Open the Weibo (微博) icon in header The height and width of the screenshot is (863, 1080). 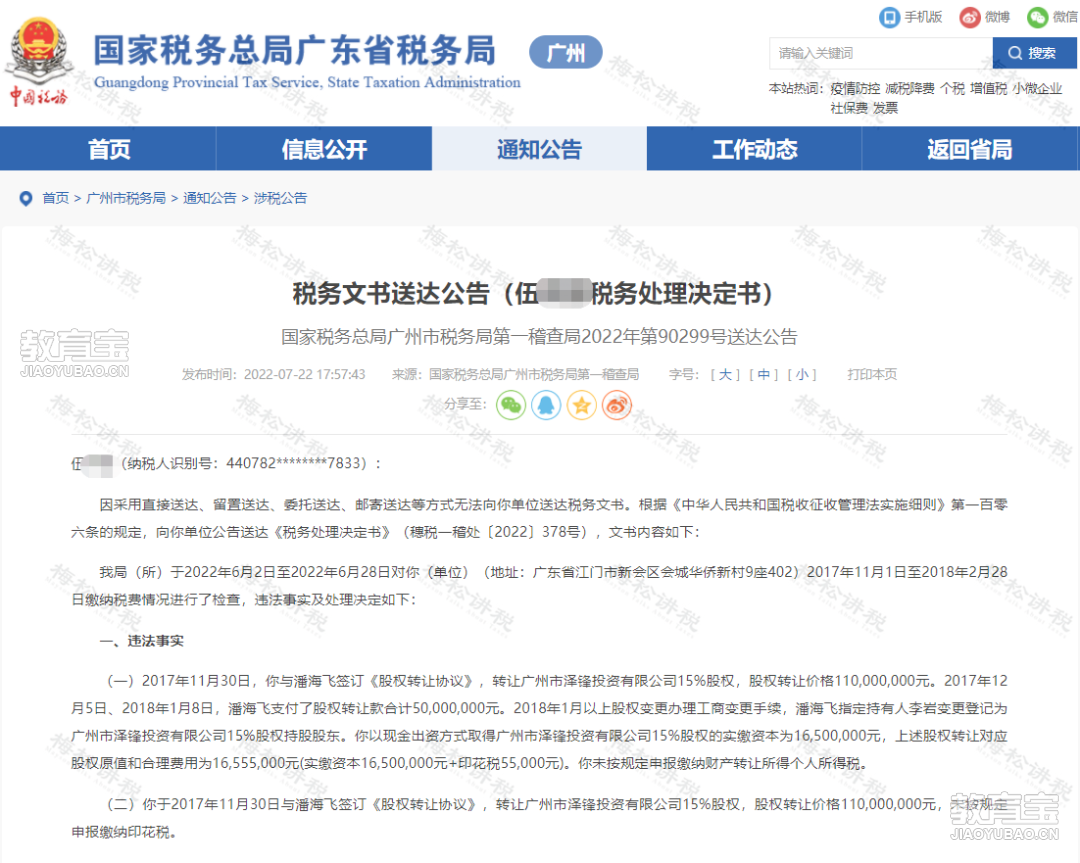(970, 17)
